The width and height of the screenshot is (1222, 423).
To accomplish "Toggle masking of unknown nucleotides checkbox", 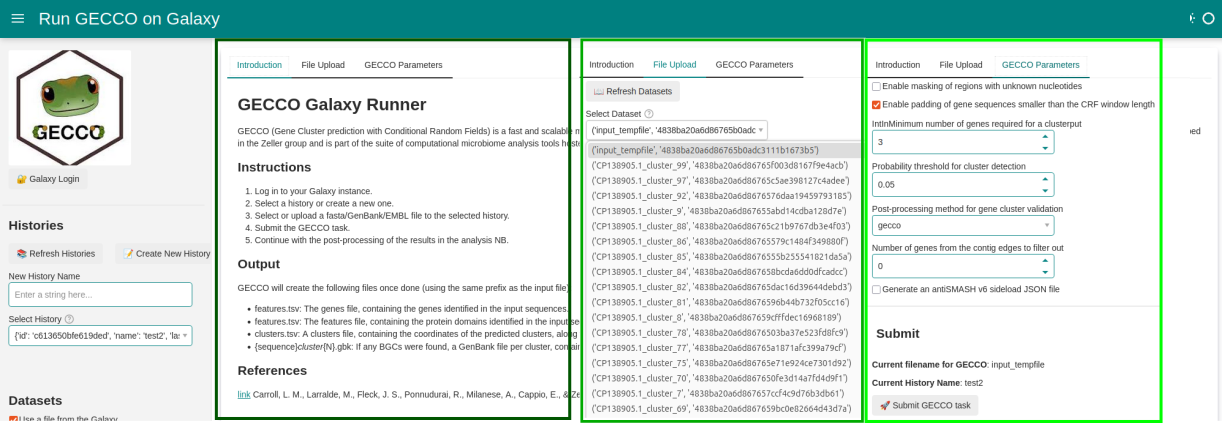I will point(877,86).
